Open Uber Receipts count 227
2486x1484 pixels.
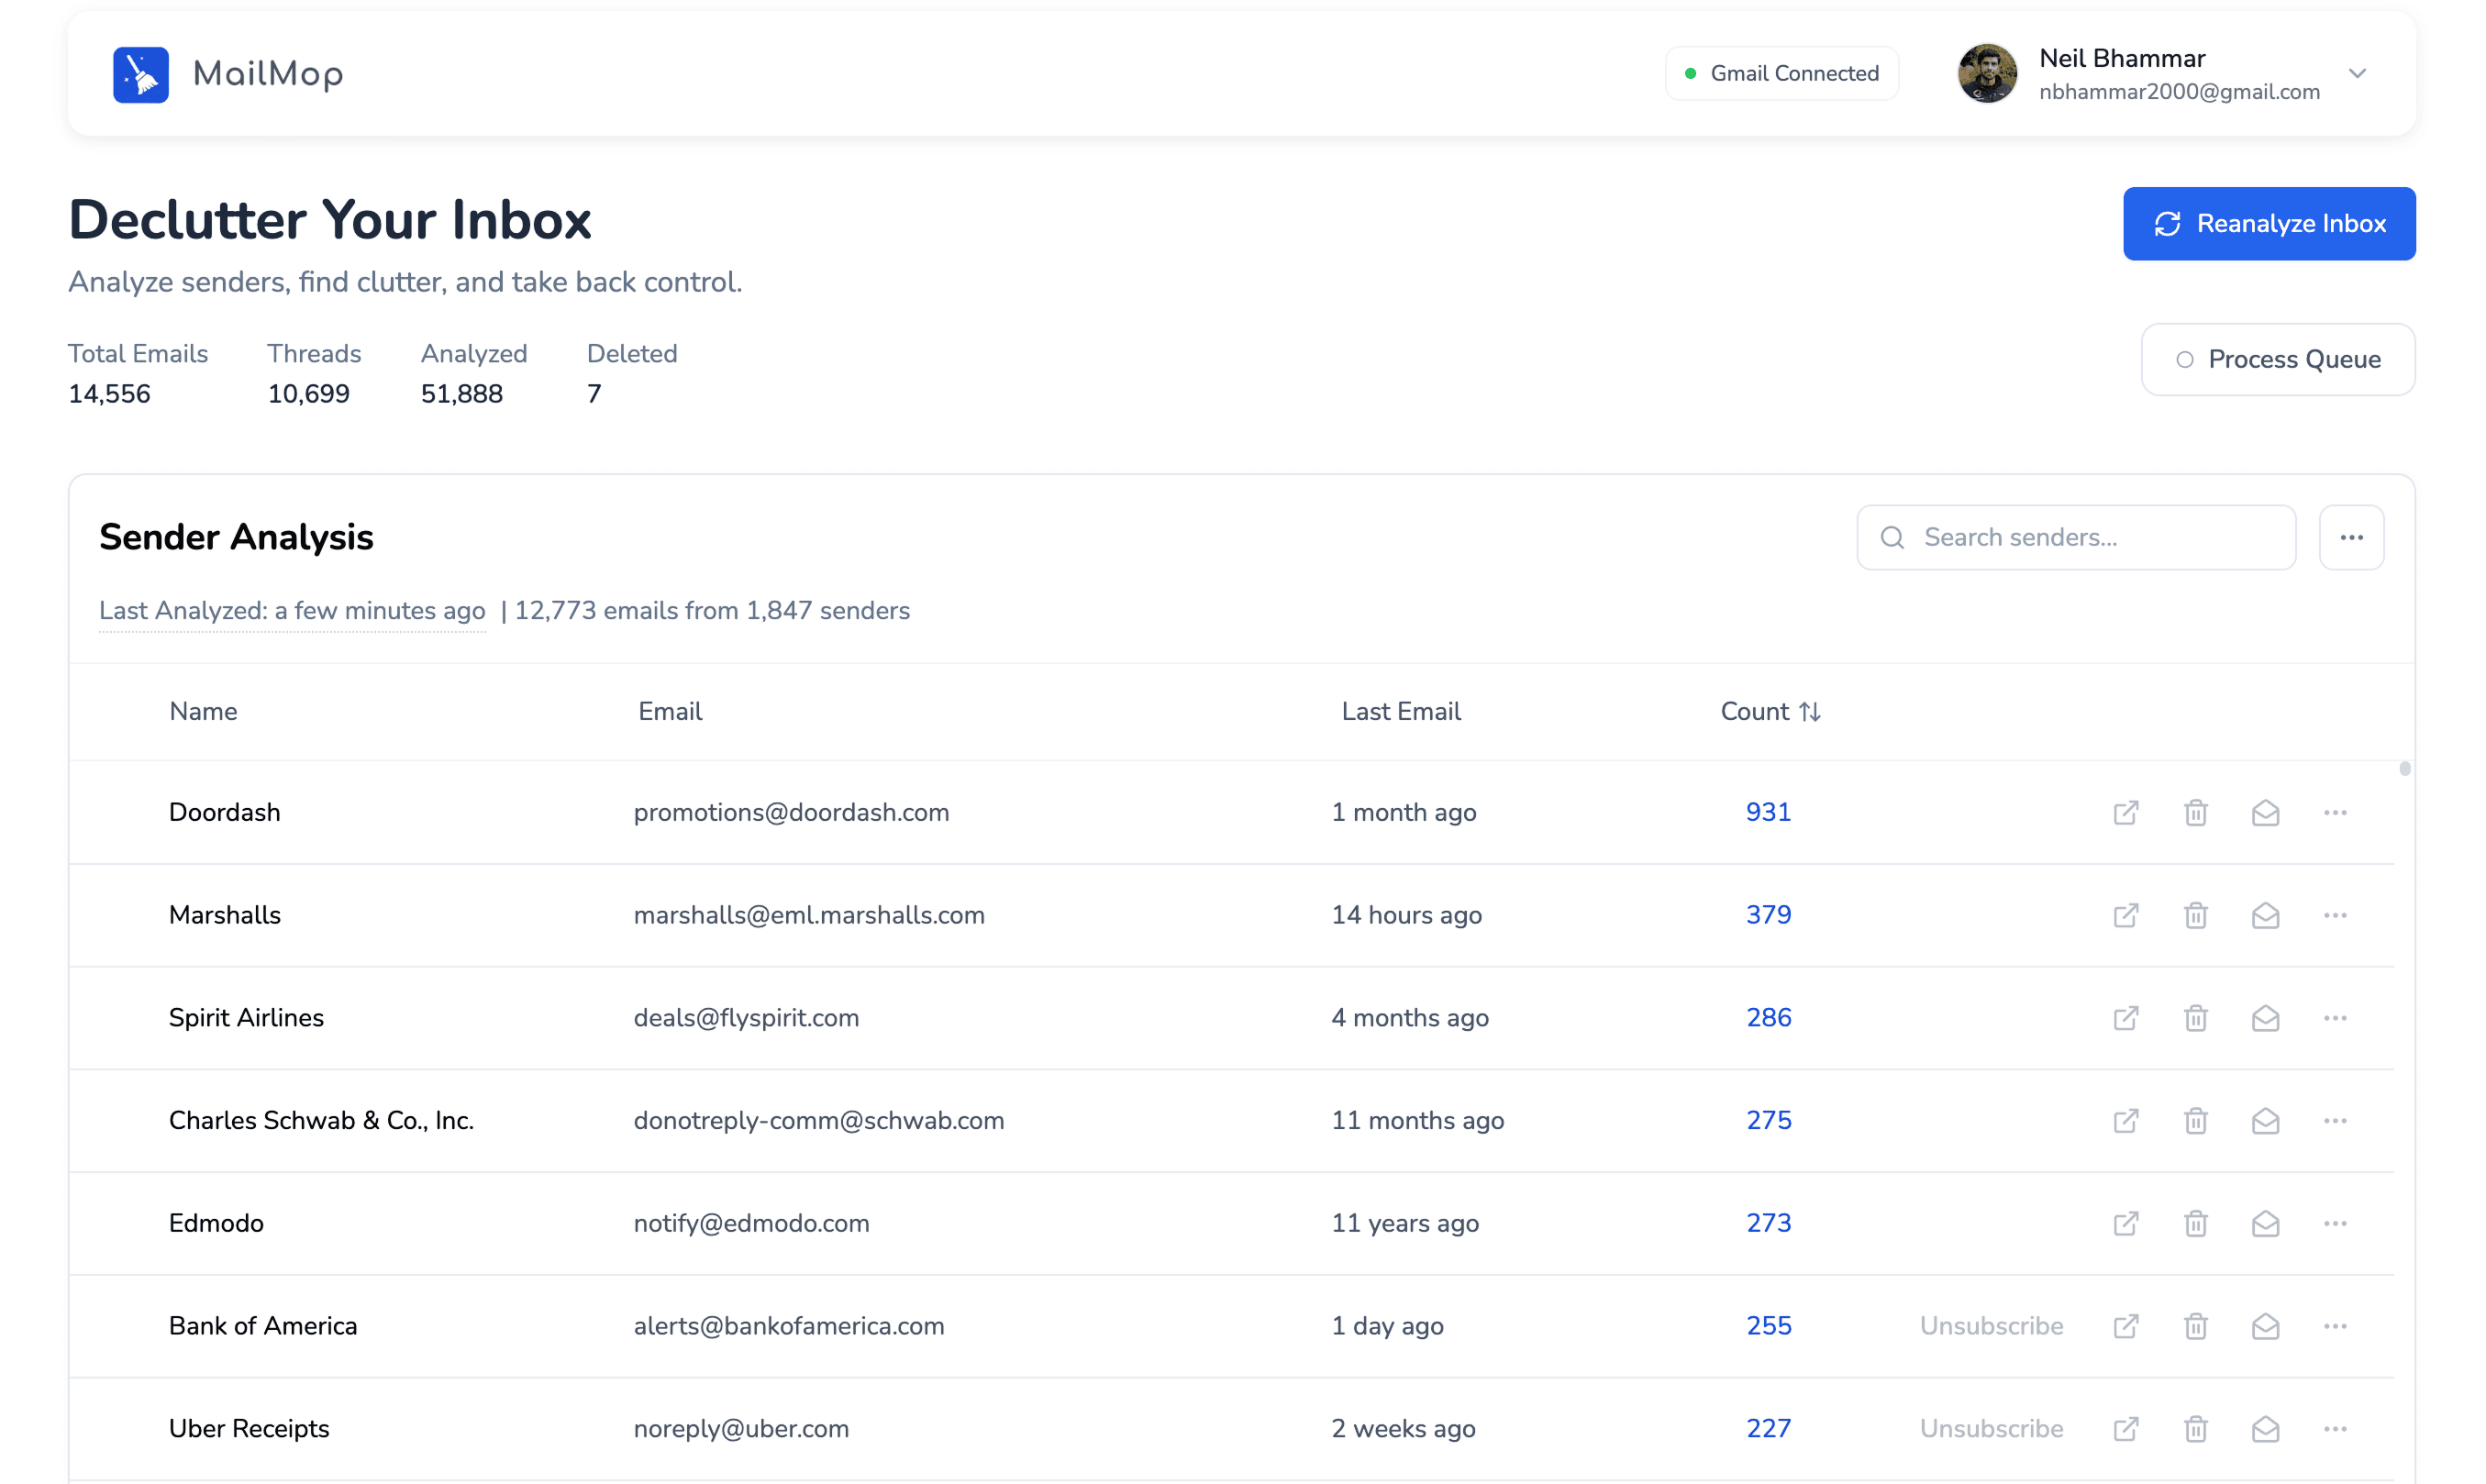point(1768,1429)
